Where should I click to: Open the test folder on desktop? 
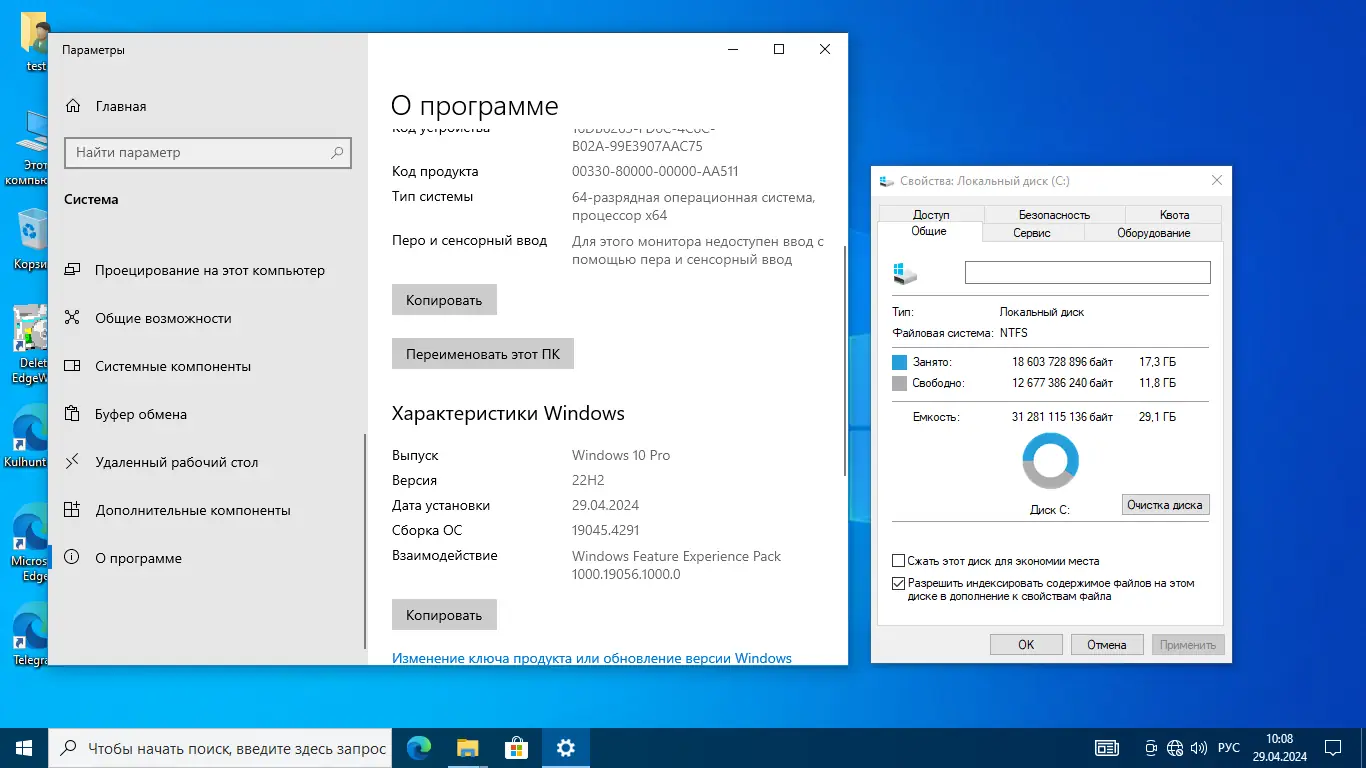[36, 40]
